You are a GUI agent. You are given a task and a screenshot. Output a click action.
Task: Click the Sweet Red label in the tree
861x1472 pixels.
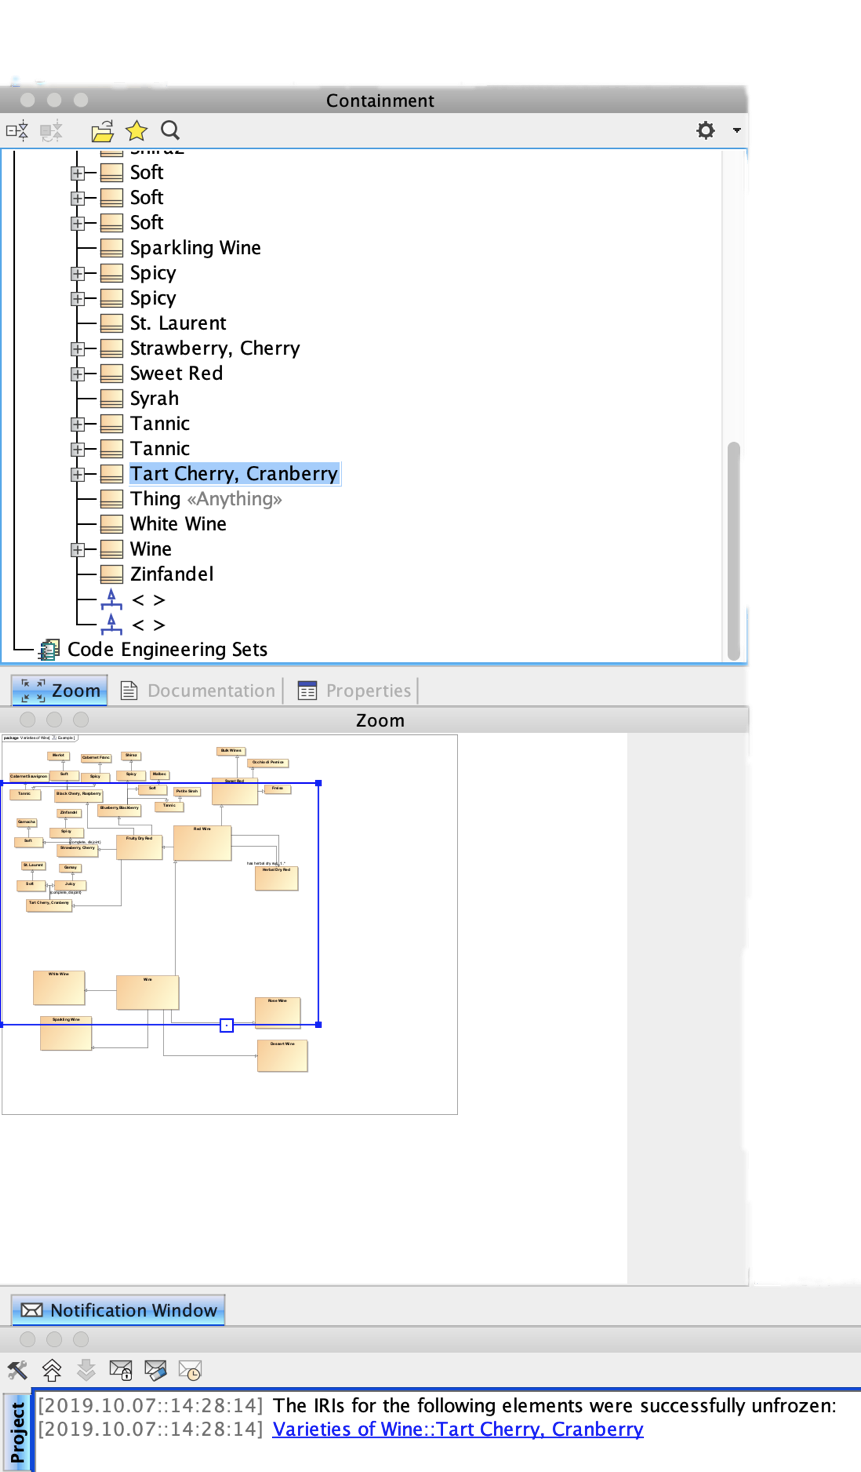[x=176, y=373]
